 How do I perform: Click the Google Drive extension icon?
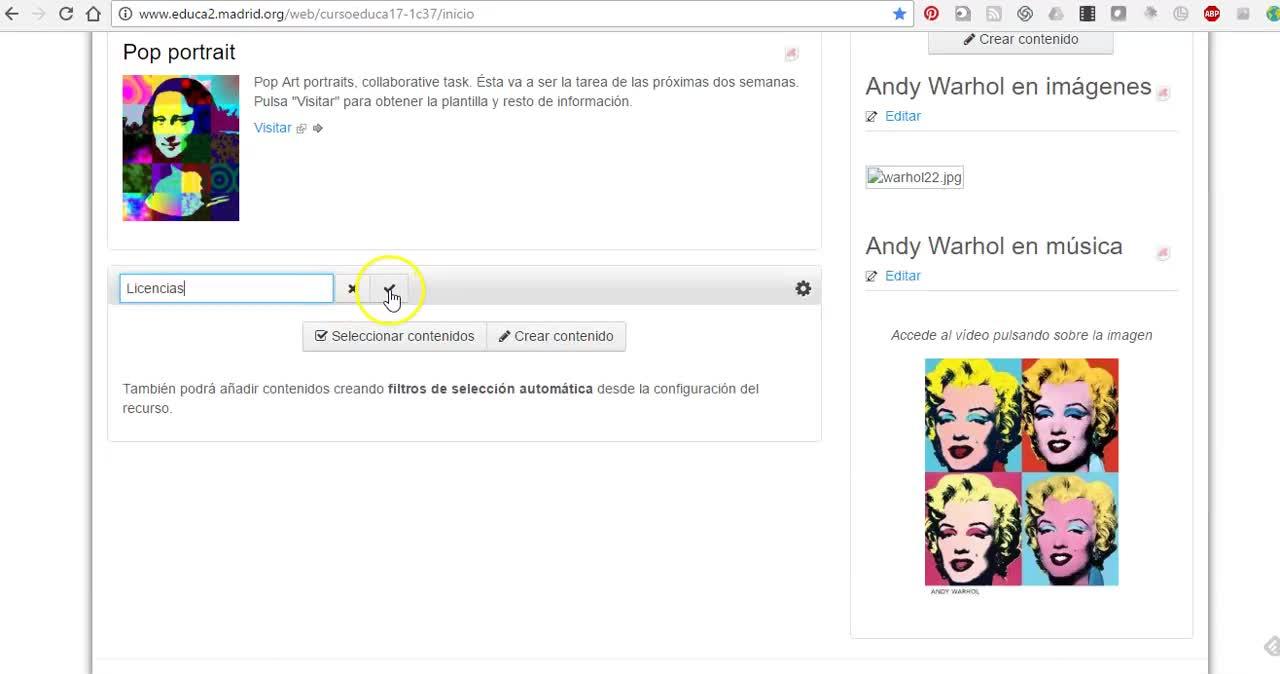1056,14
